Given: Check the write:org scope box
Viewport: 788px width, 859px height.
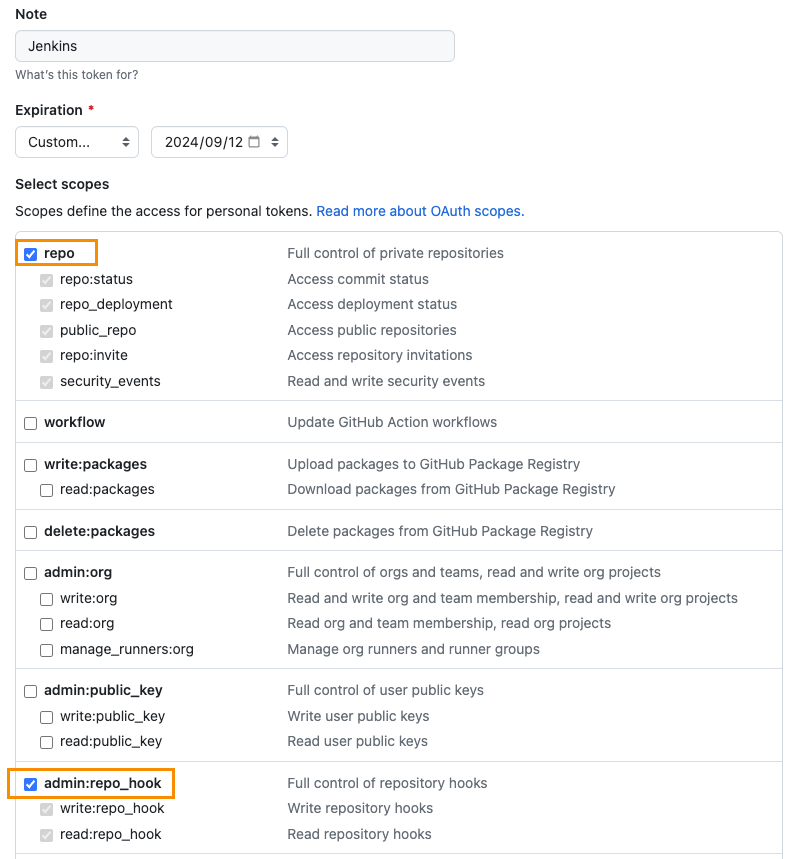Looking at the screenshot, I should point(46,599).
